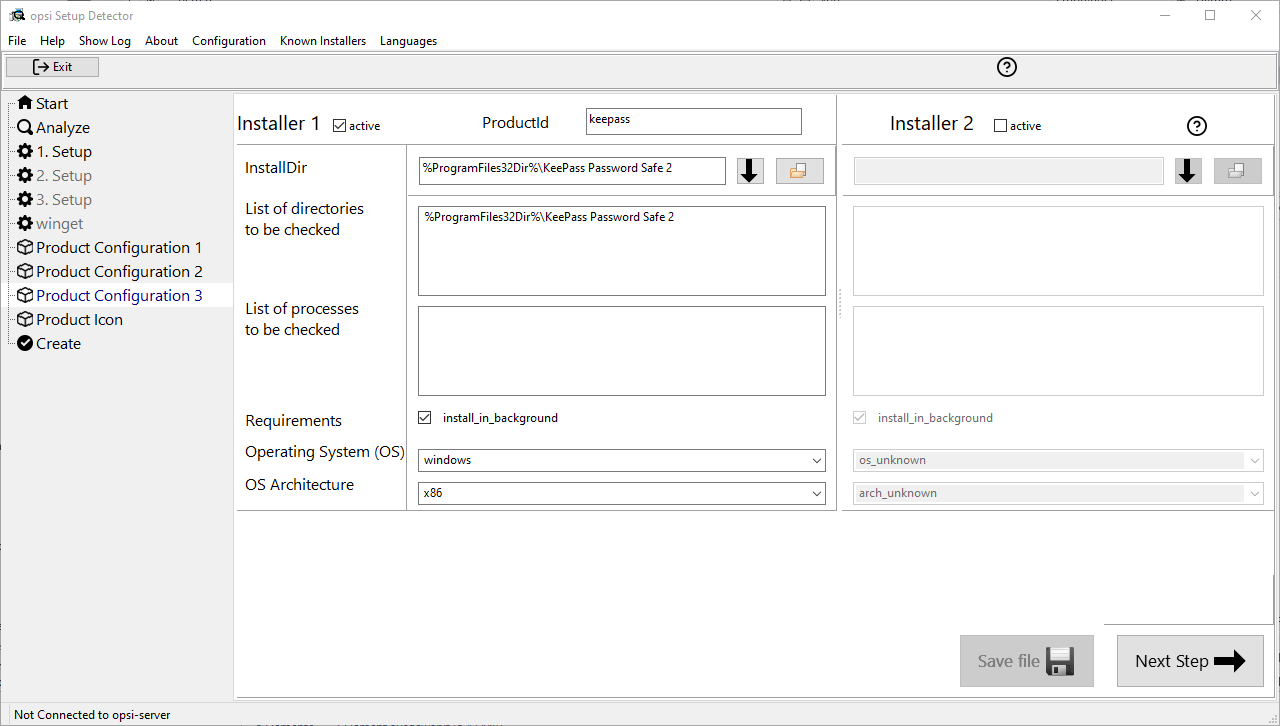The height and width of the screenshot is (726, 1280).
Task: Click the Next Step button
Action: [1190, 661]
